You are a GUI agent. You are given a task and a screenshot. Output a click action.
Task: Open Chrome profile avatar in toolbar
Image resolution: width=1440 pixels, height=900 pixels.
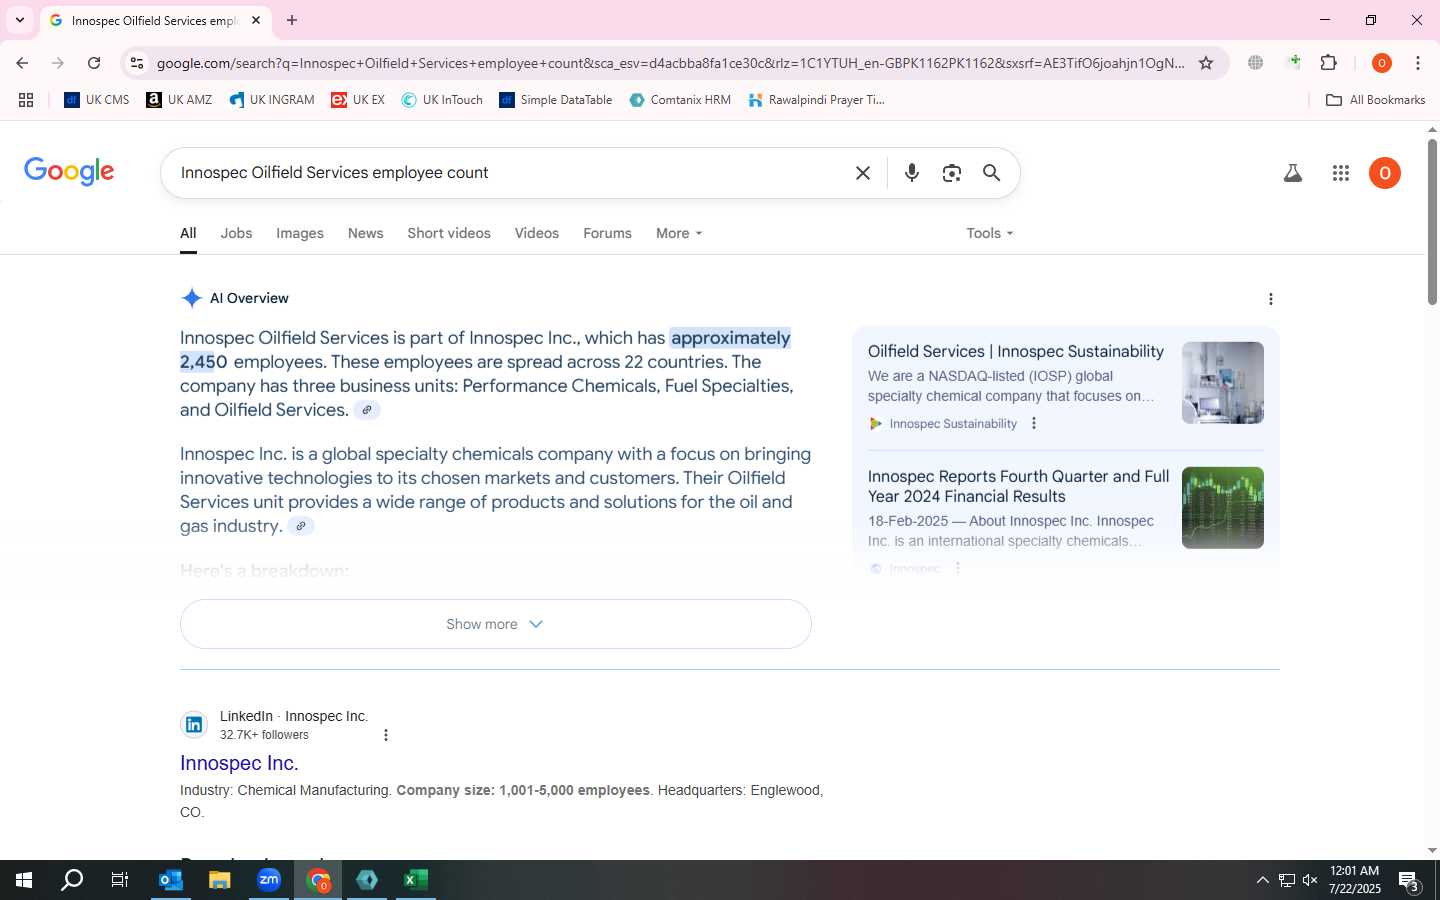click(1382, 63)
